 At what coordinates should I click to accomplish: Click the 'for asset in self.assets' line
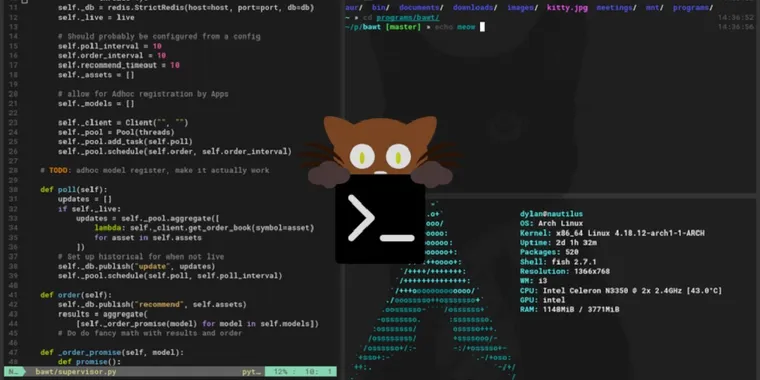tap(148, 238)
